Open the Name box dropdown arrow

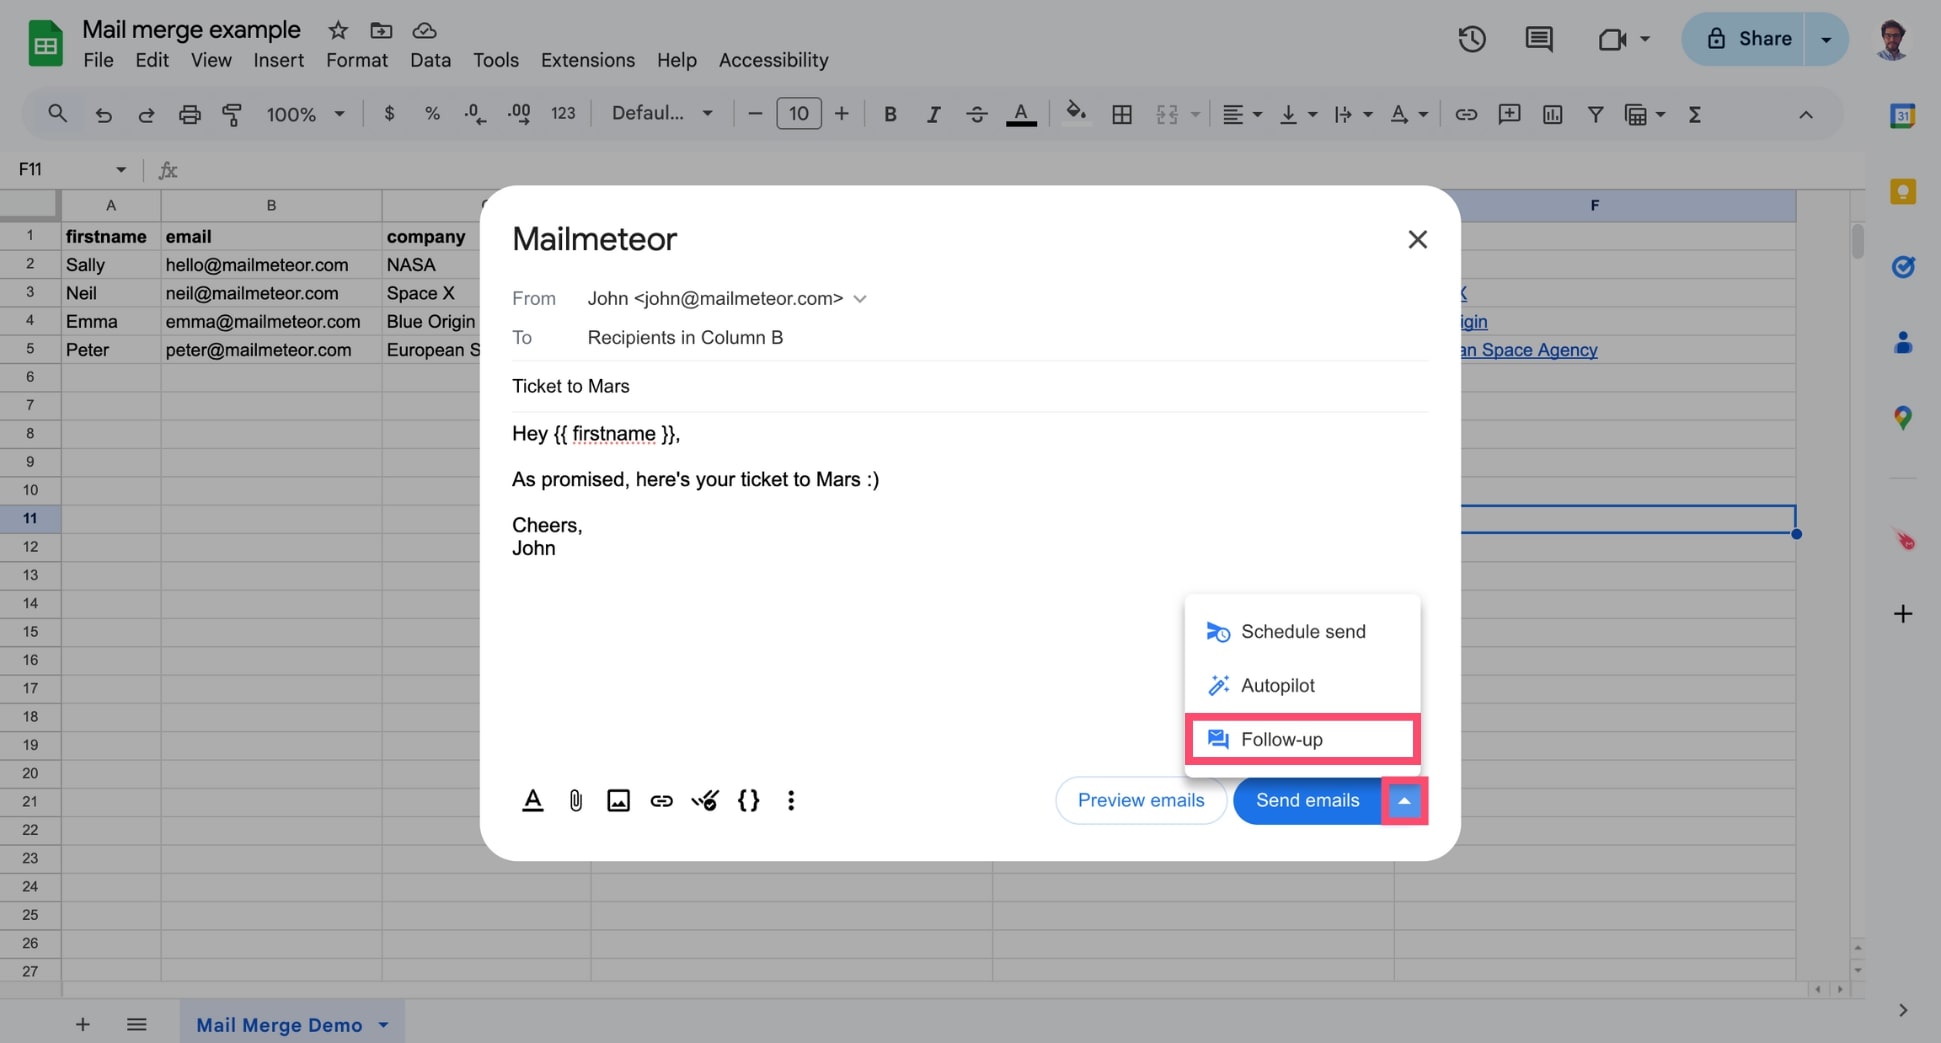pyautogui.click(x=121, y=170)
